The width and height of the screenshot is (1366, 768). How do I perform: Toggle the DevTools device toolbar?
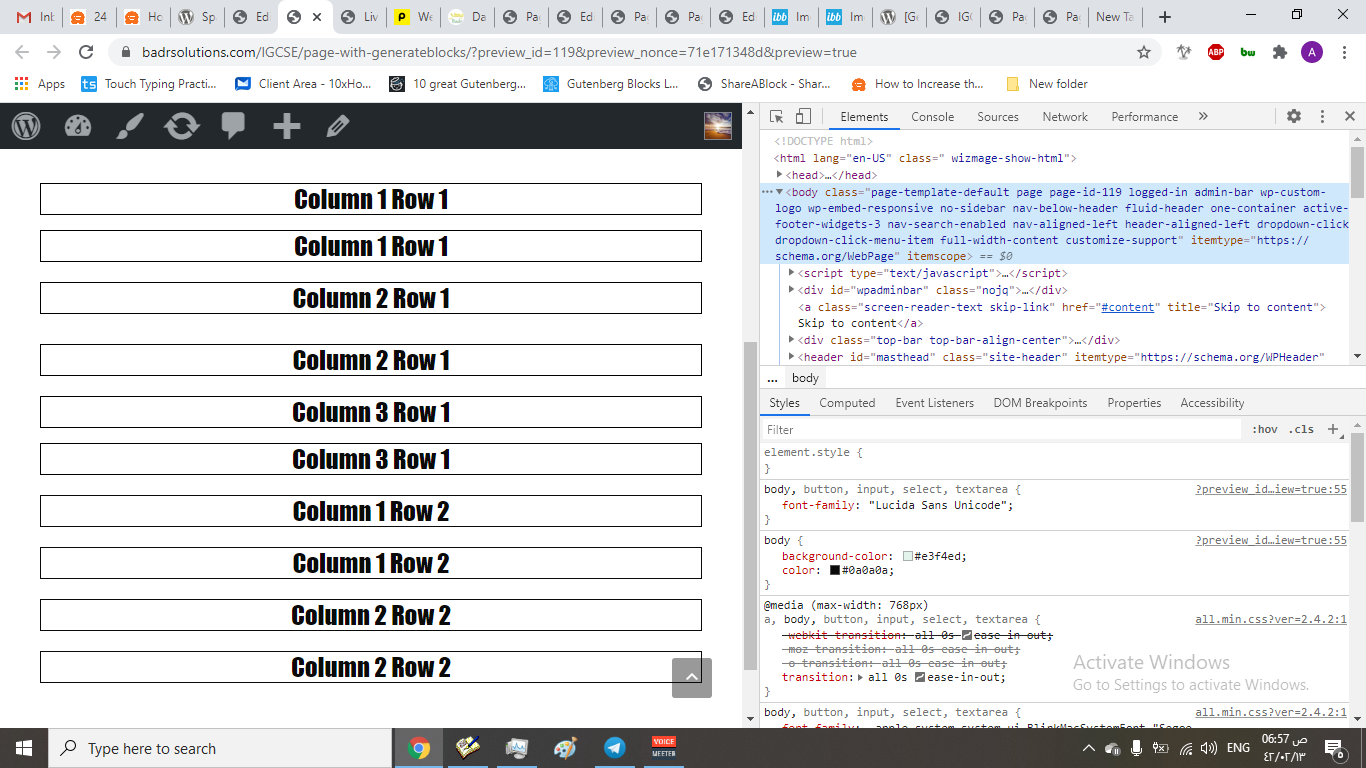[803, 117]
